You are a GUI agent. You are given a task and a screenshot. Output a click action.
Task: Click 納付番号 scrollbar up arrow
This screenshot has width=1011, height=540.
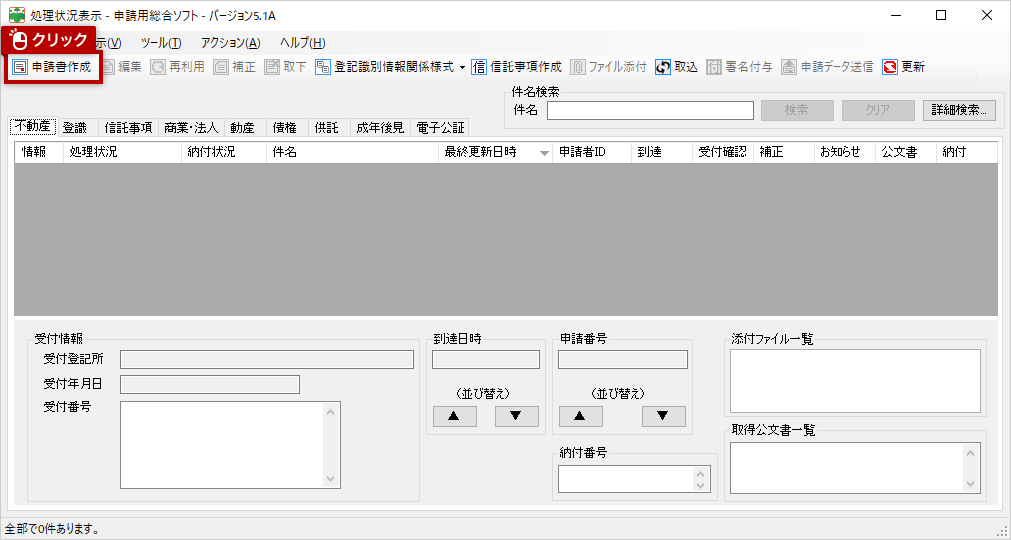(701, 473)
